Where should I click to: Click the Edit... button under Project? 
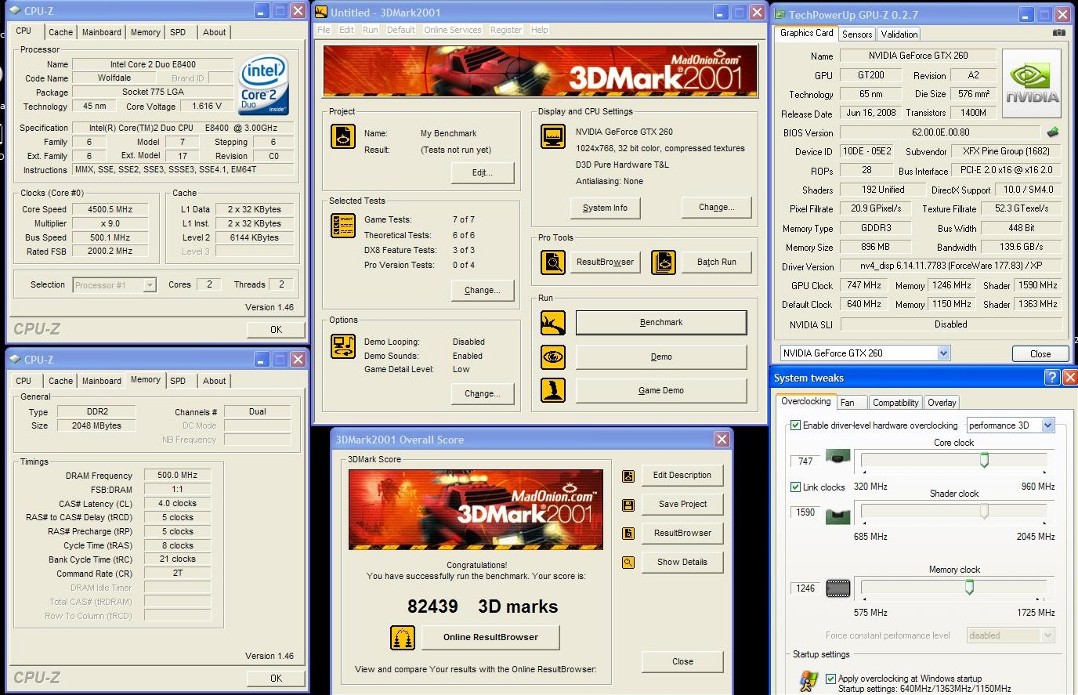[x=483, y=173]
